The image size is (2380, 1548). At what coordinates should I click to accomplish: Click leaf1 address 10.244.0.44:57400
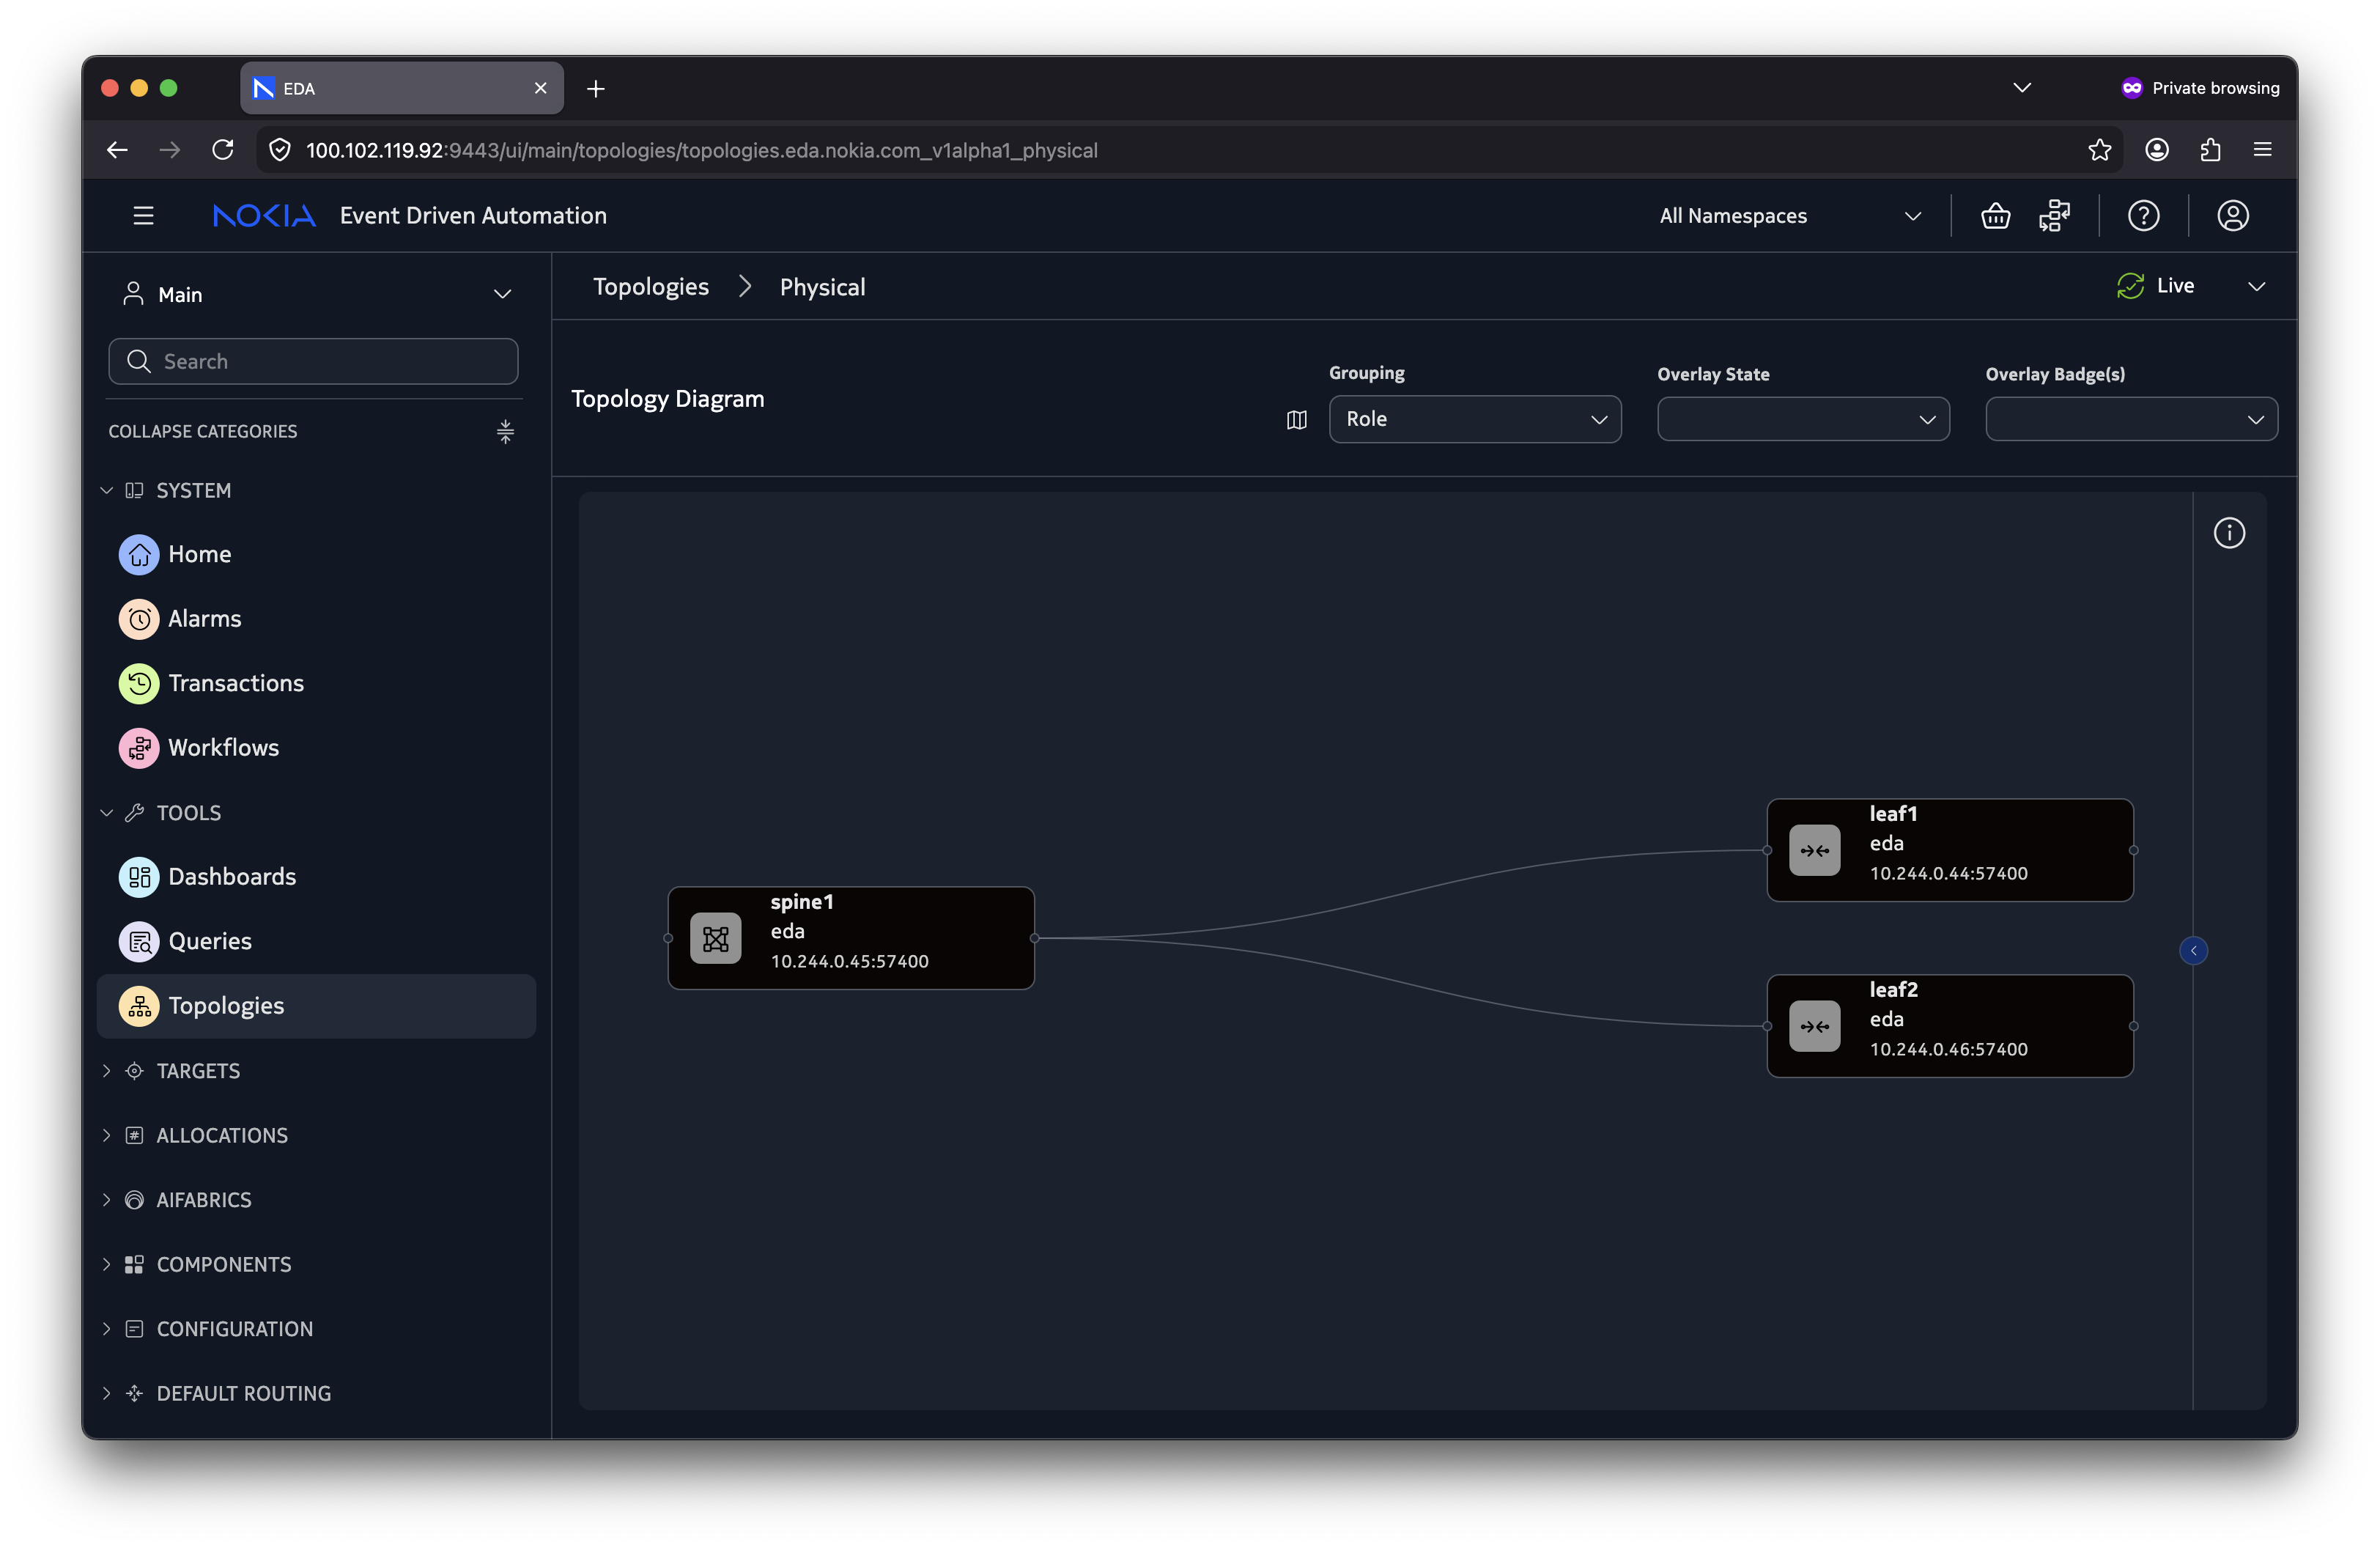pyautogui.click(x=1948, y=874)
